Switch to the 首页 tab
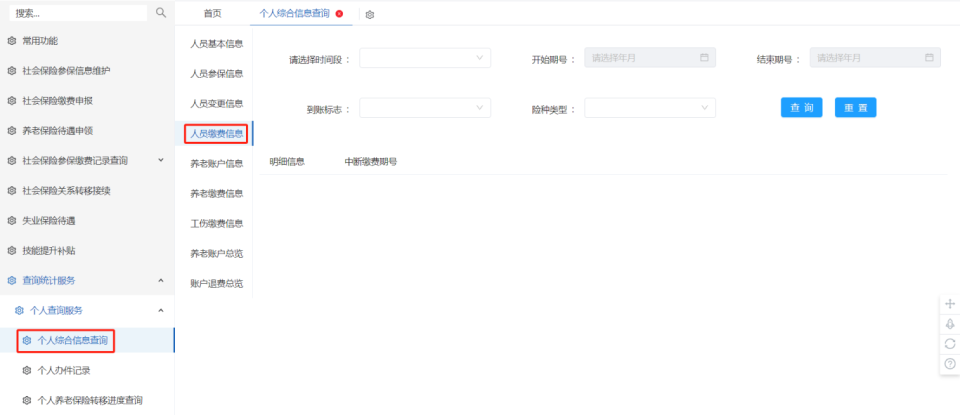Screen dimensions: 960x415 click(212, 13)
